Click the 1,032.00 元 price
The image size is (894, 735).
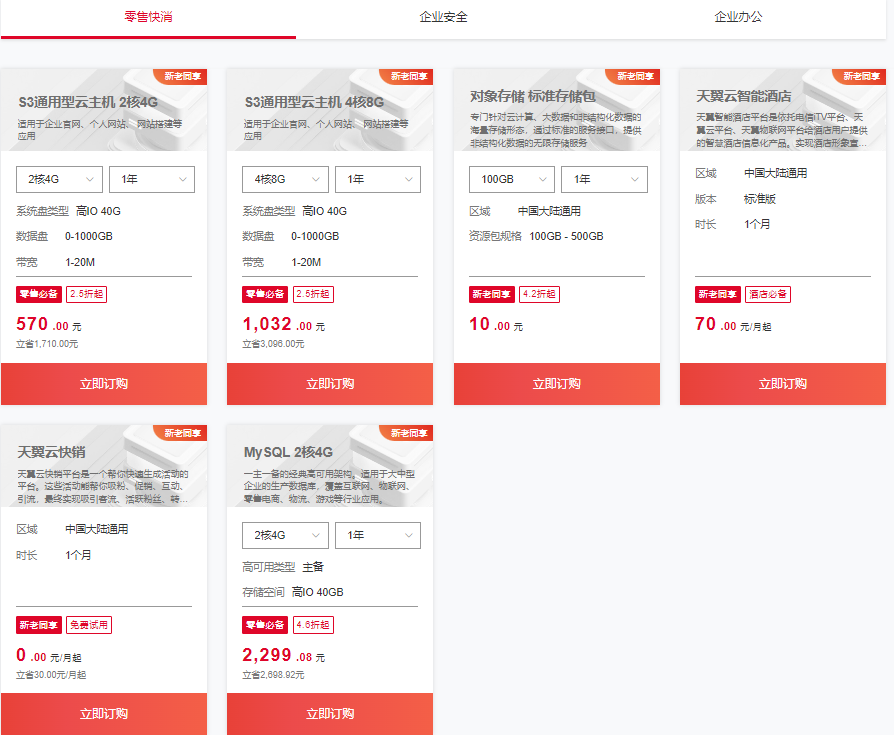284,324
